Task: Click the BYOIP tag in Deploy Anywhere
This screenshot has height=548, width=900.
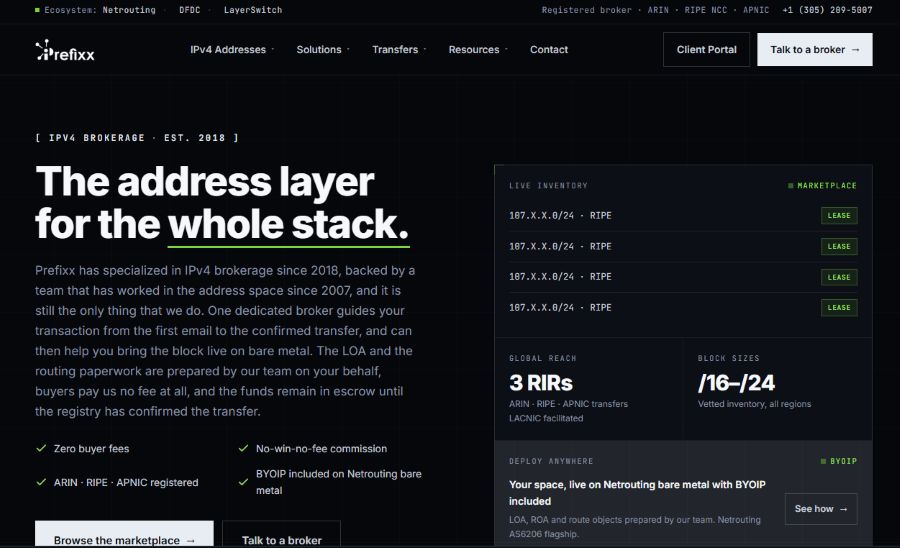Action: [839, 461]
